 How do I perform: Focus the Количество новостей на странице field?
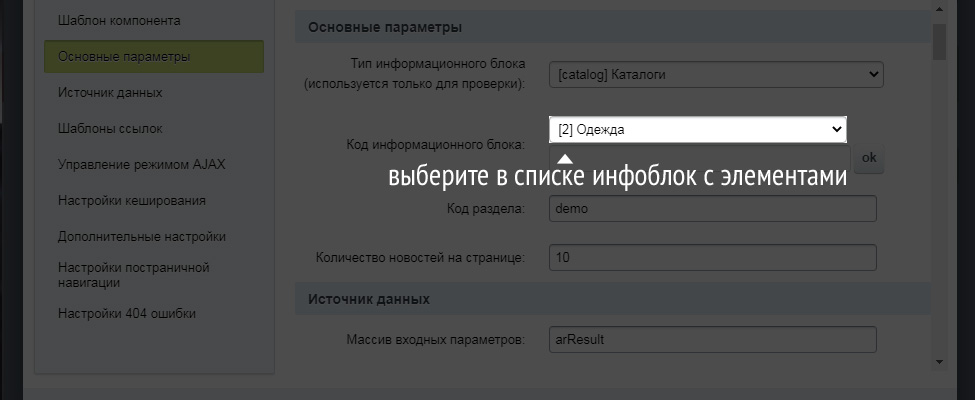pos(713,257)
